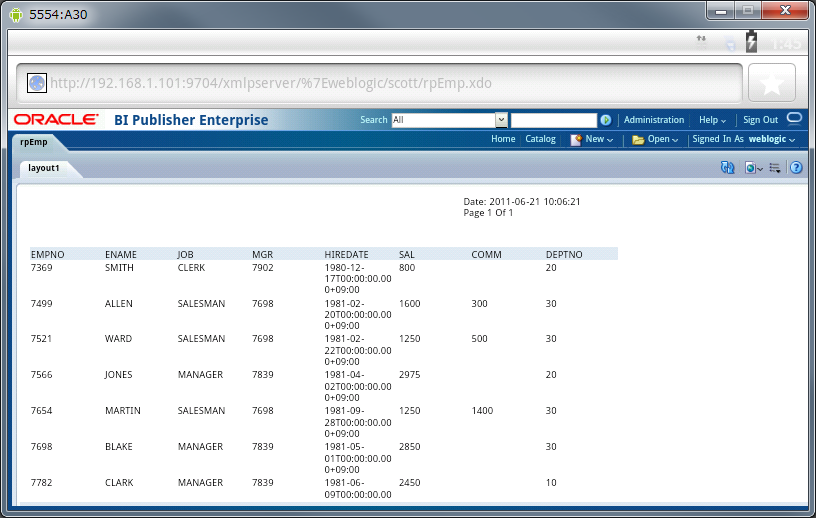The width and height of the screenshot is (816, 518).
Task: Click the salary value 1600
Action: (x=409, y=304)
